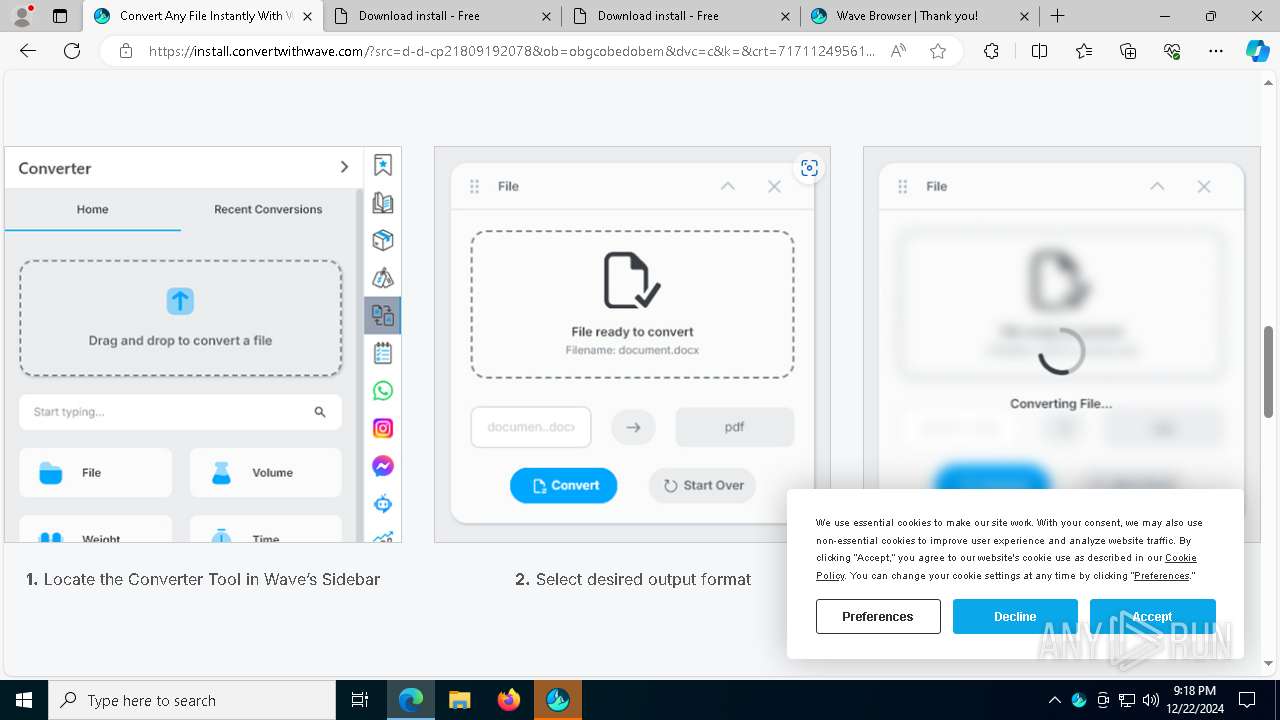
Task: Click the Start Over button
Action: (703, 485)
